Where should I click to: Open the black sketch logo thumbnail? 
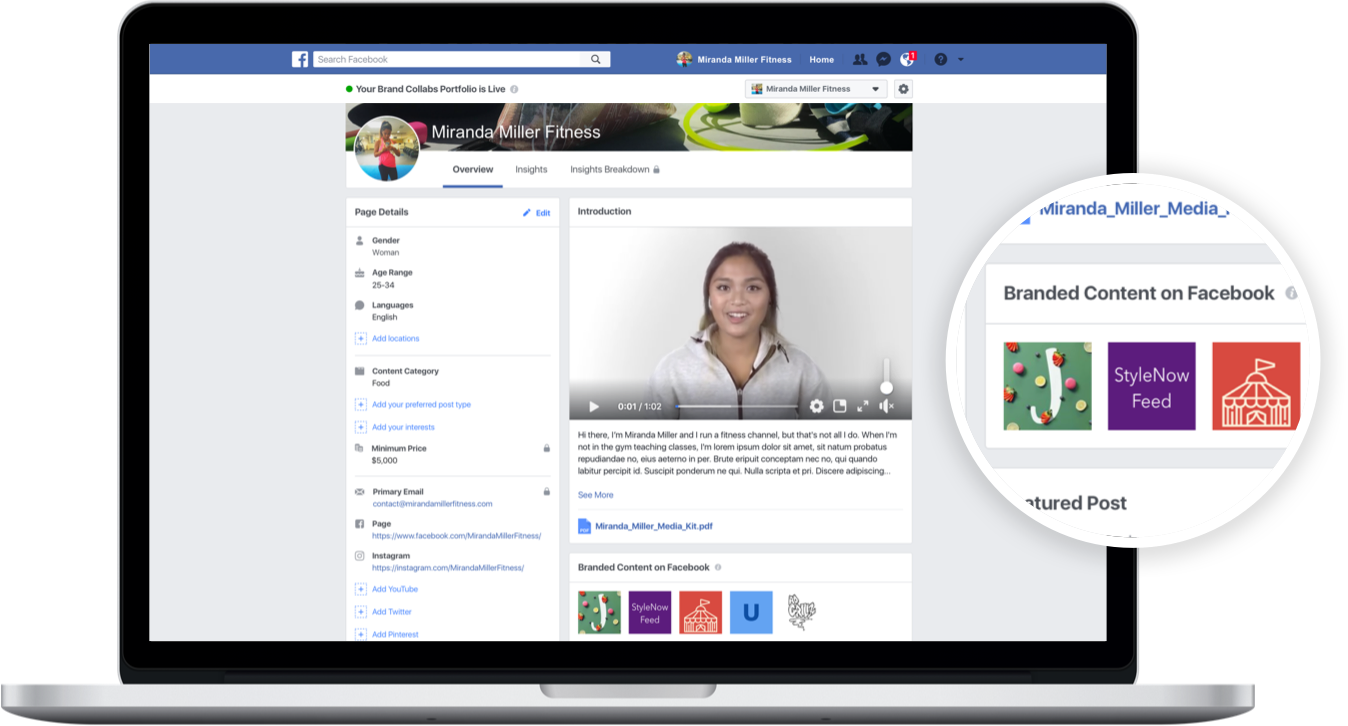(801, 612)
